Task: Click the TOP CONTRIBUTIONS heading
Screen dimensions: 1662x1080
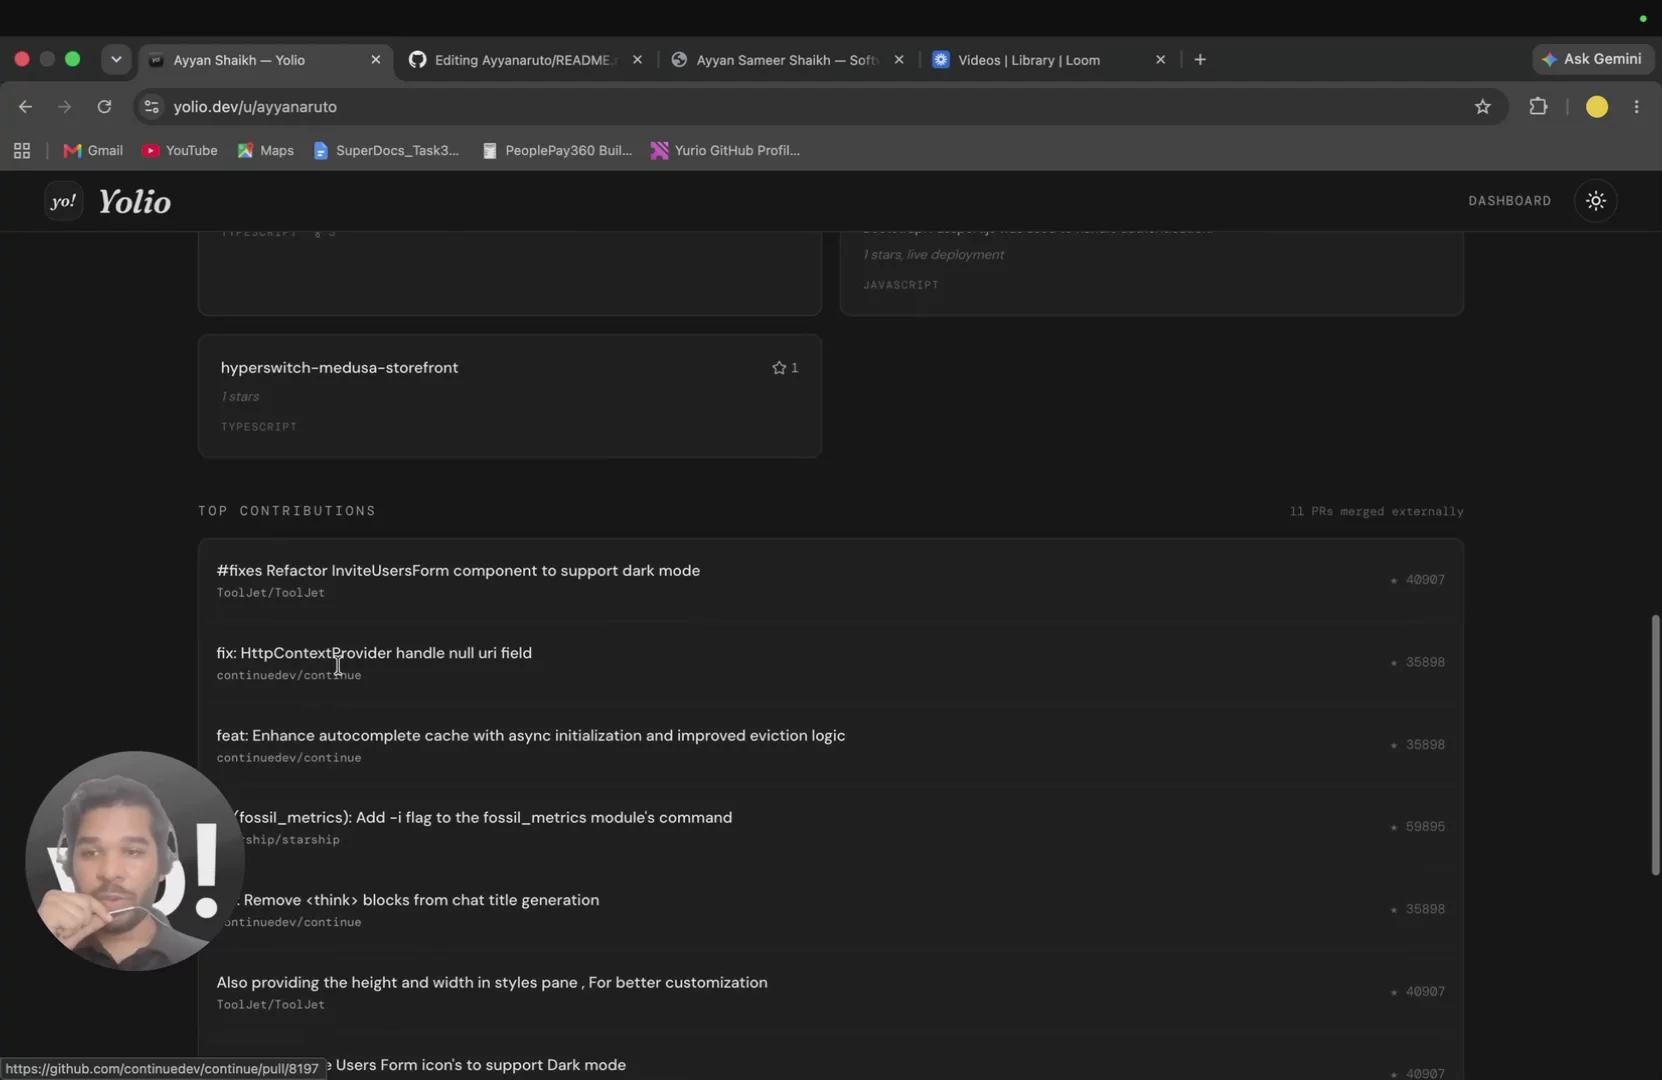Action: 287,511
